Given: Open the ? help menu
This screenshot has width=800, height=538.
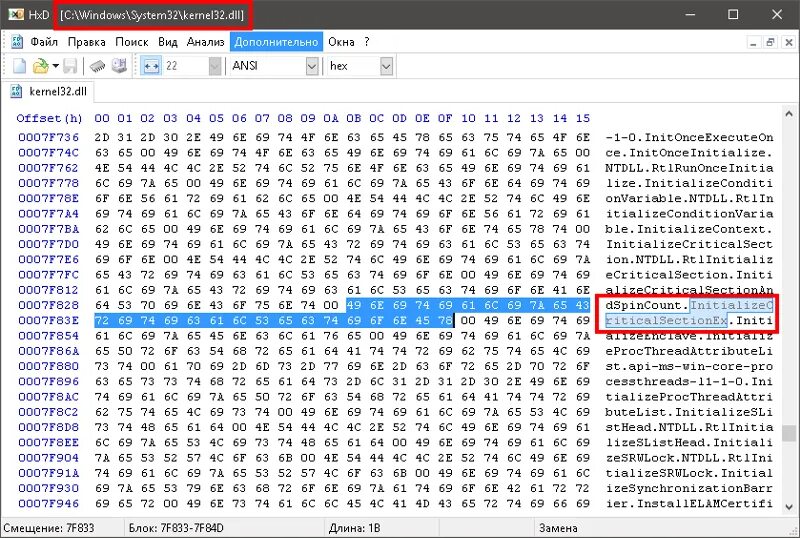Looking at the screenshot, I should point(366,42).
